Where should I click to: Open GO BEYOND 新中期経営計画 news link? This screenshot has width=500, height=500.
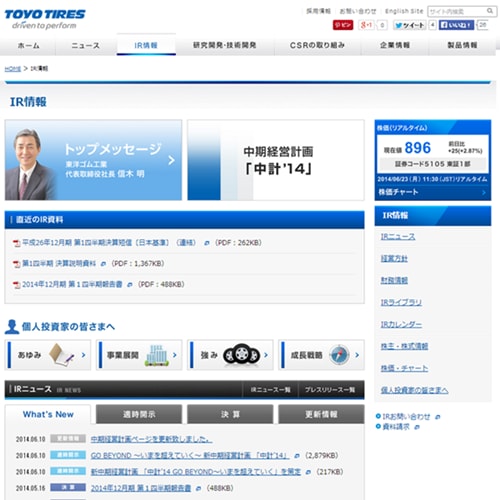190,456
